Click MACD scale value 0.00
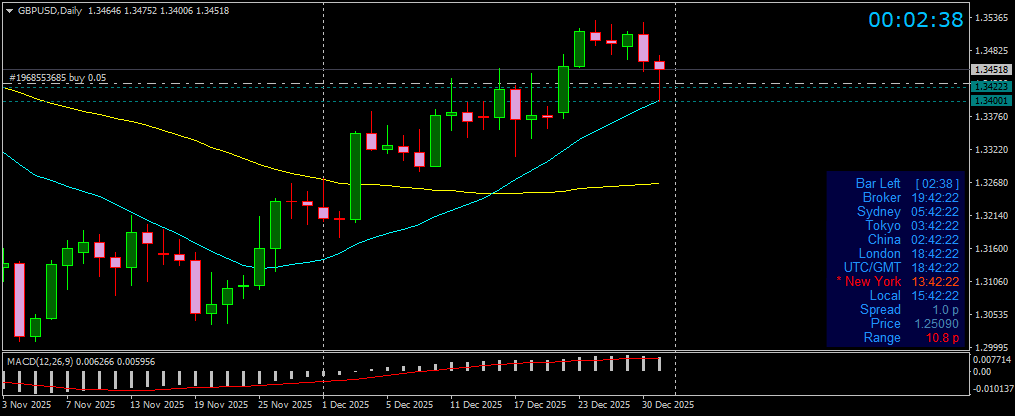The width and height of the screenshot is (1015, 416). 983,371
